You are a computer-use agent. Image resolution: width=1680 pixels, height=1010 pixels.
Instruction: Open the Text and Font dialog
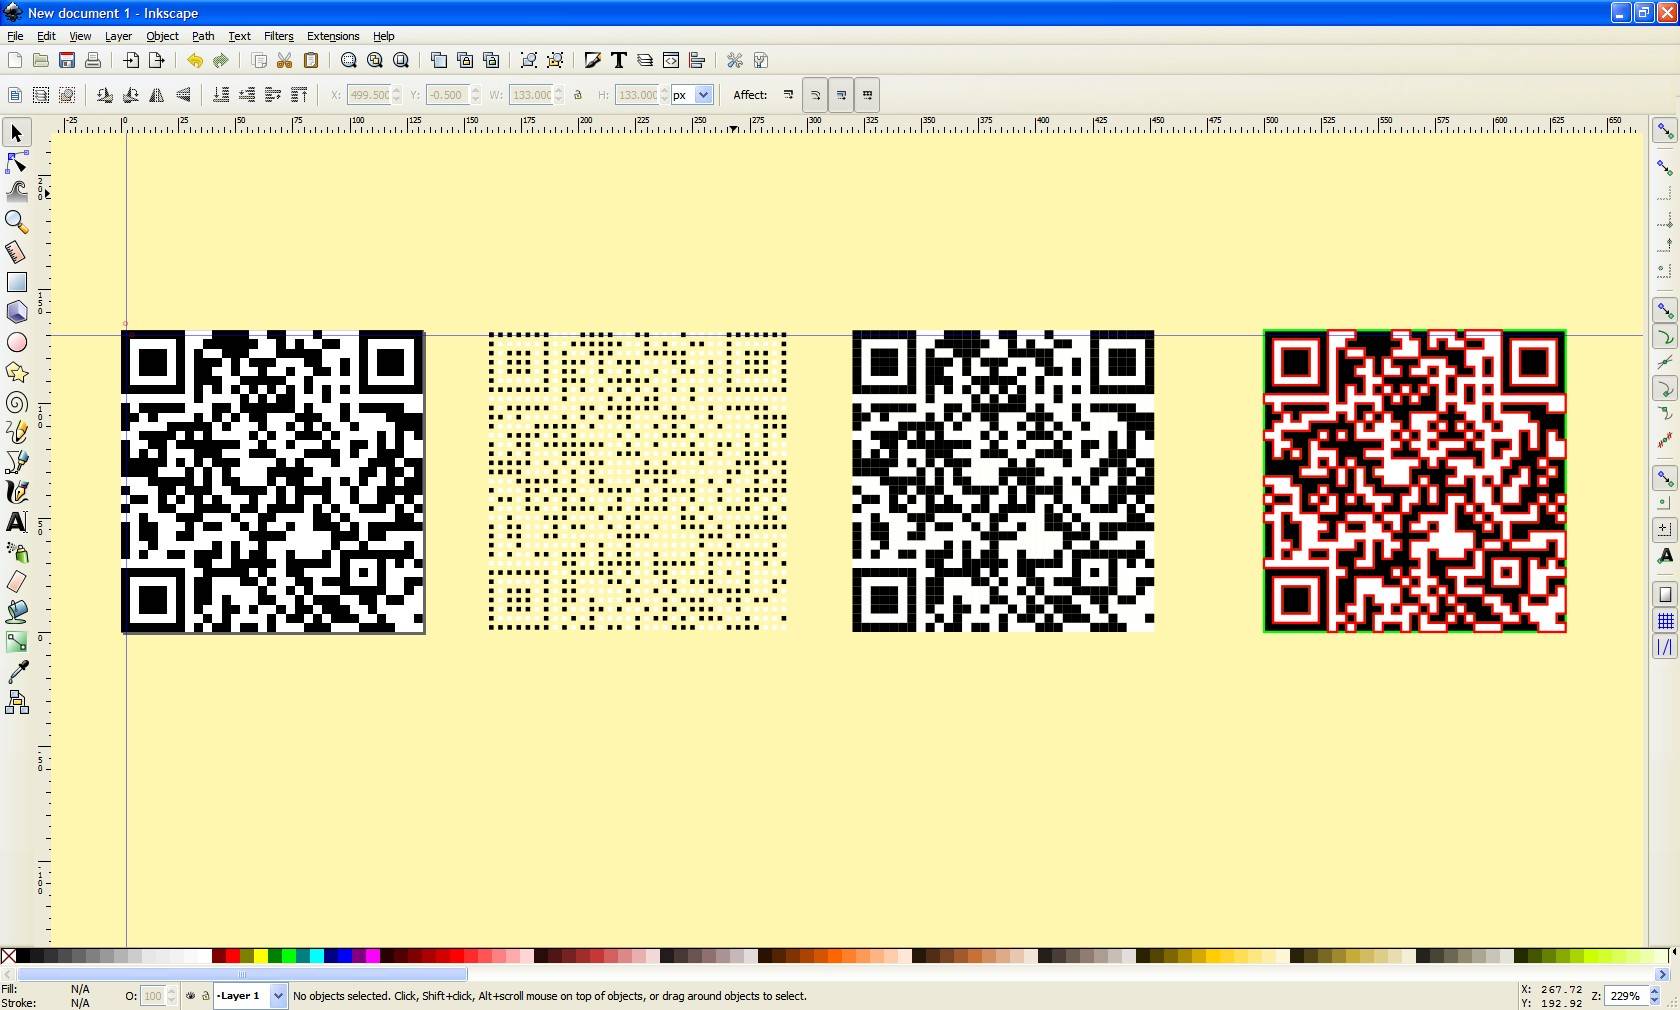pyautogui.click(x=619, y=61)
